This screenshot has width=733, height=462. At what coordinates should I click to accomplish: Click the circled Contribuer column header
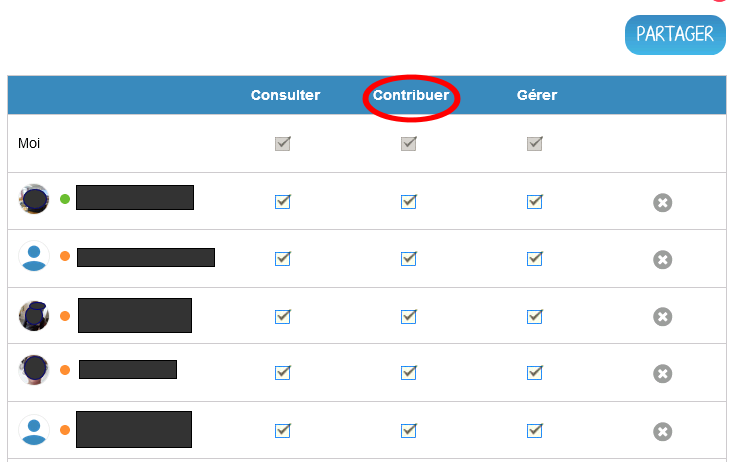click(411, 96)
